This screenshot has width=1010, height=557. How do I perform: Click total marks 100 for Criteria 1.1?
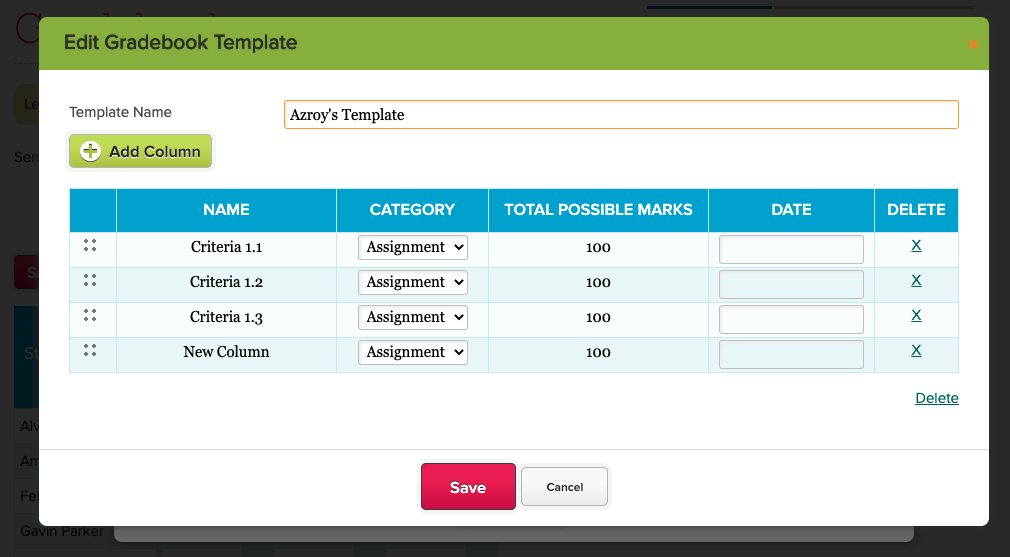[x=598, y=248]
